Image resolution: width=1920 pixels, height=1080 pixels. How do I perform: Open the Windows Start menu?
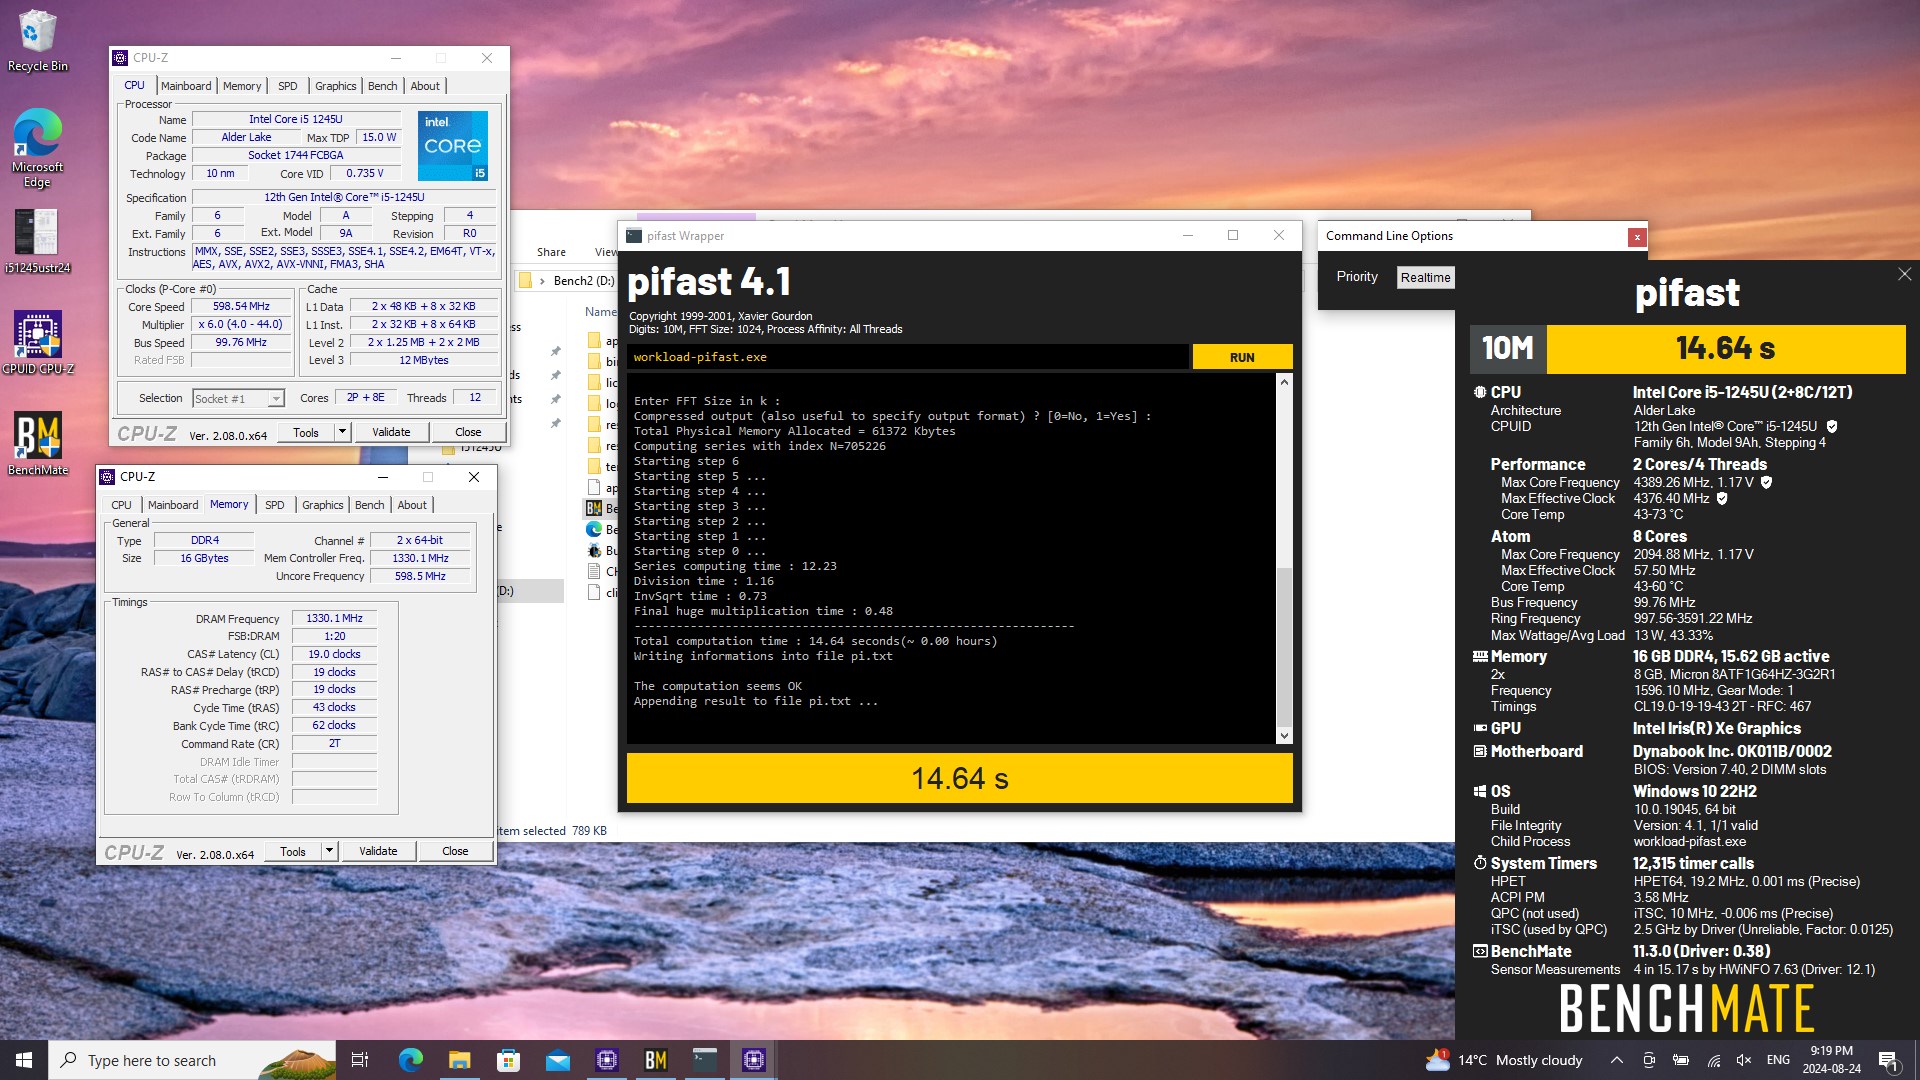point(24,1060)
